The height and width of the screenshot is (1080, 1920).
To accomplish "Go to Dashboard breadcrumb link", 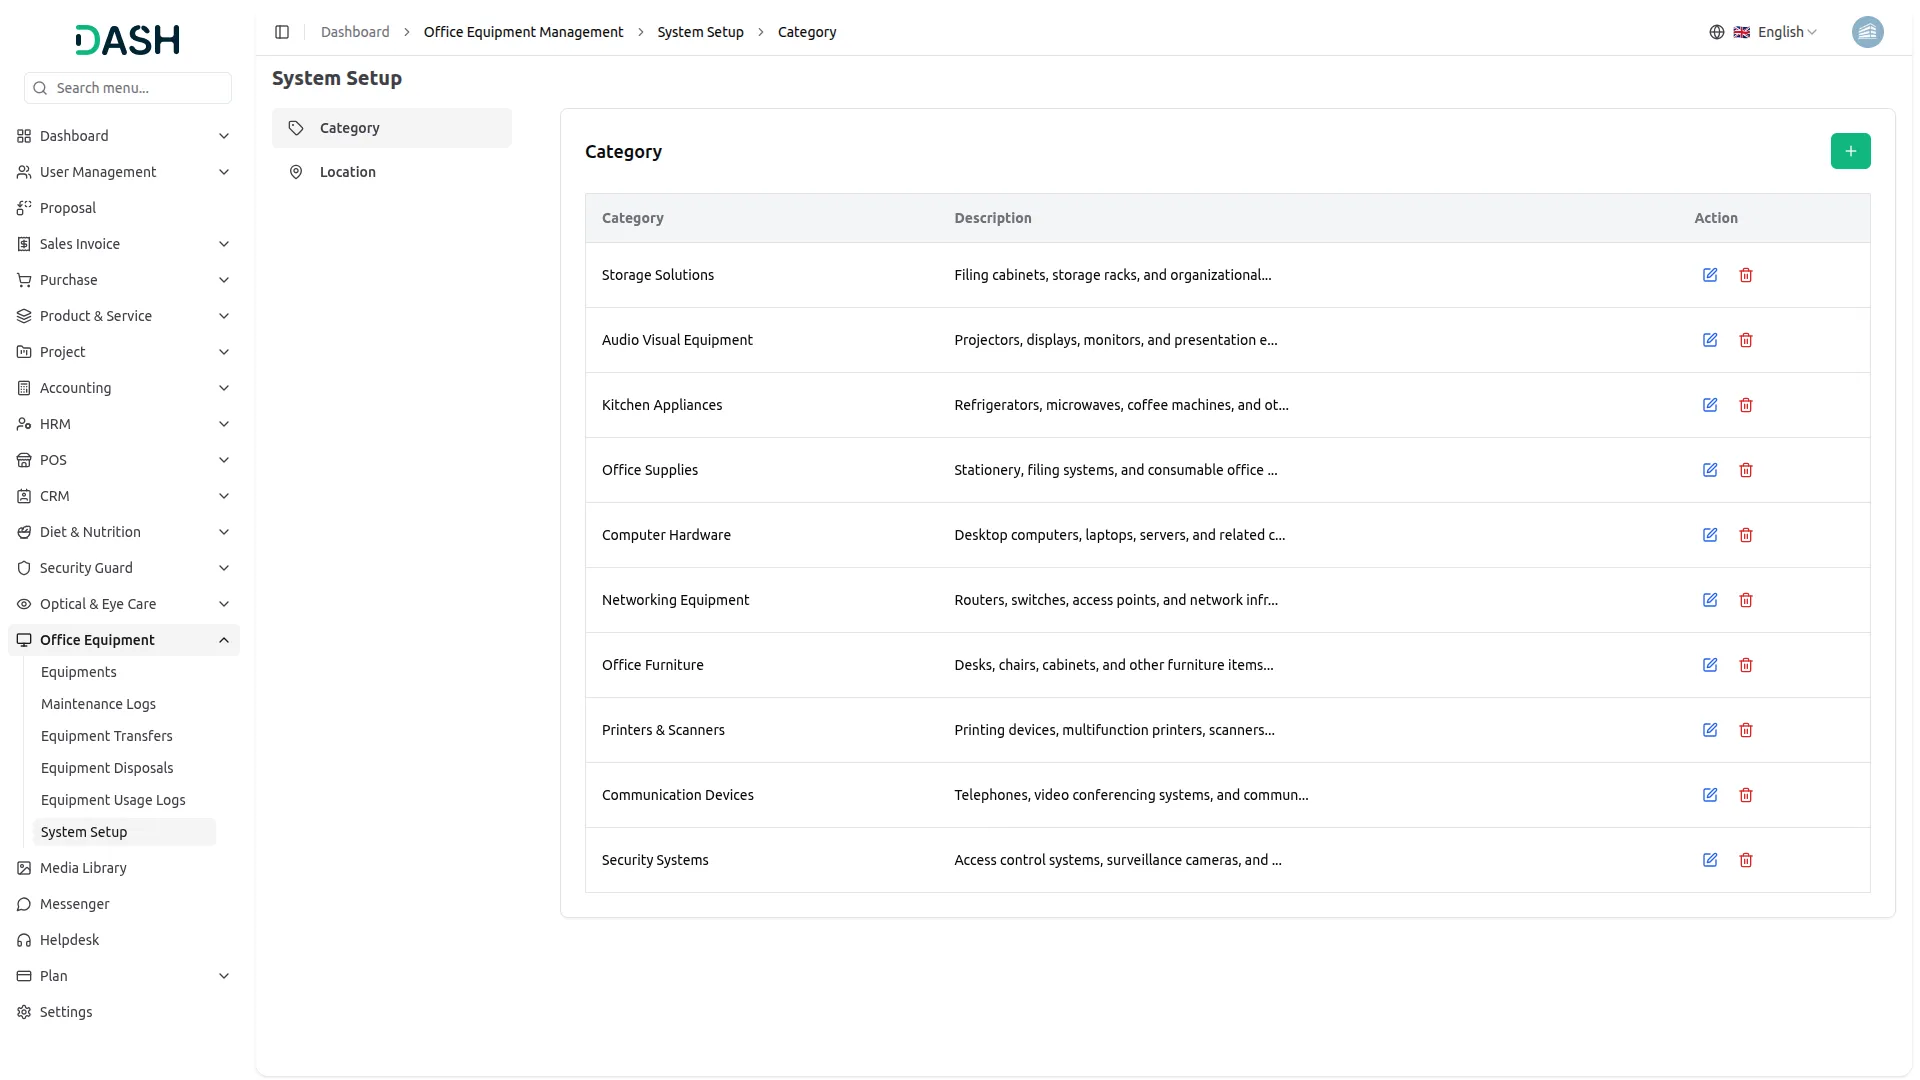I will 355,32.
